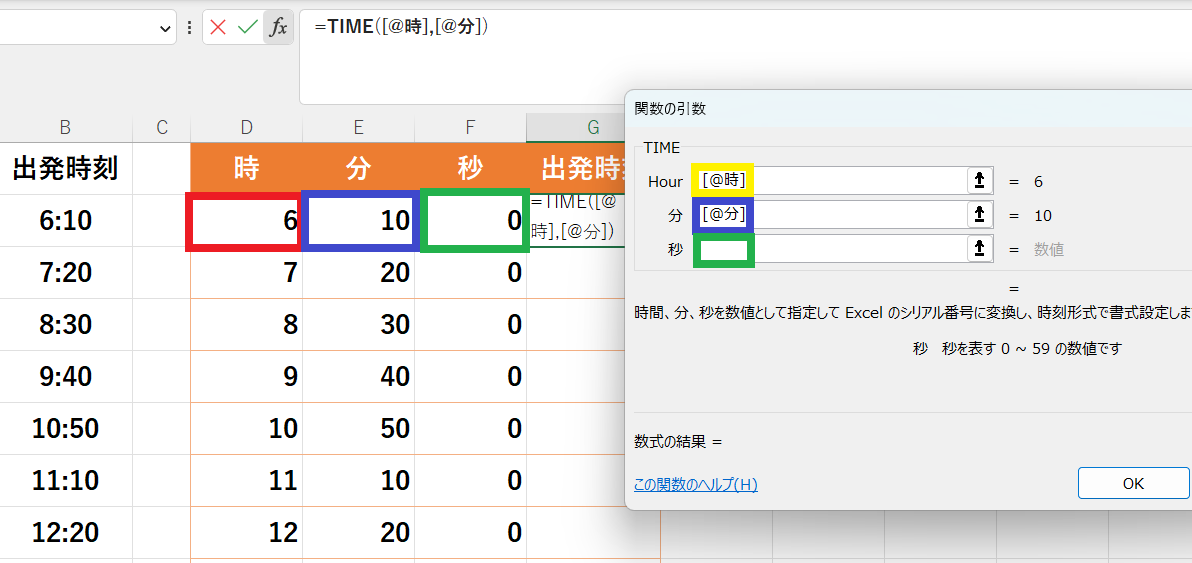This screenshot has width=1192, height=563.
Task: Select cell showing 7:20
Action: pos(65,272)
